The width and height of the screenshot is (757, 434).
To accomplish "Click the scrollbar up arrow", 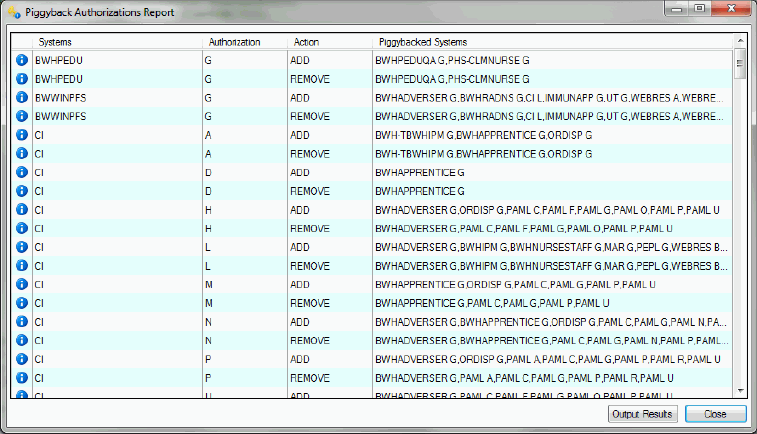I will (x=740, y=55).
